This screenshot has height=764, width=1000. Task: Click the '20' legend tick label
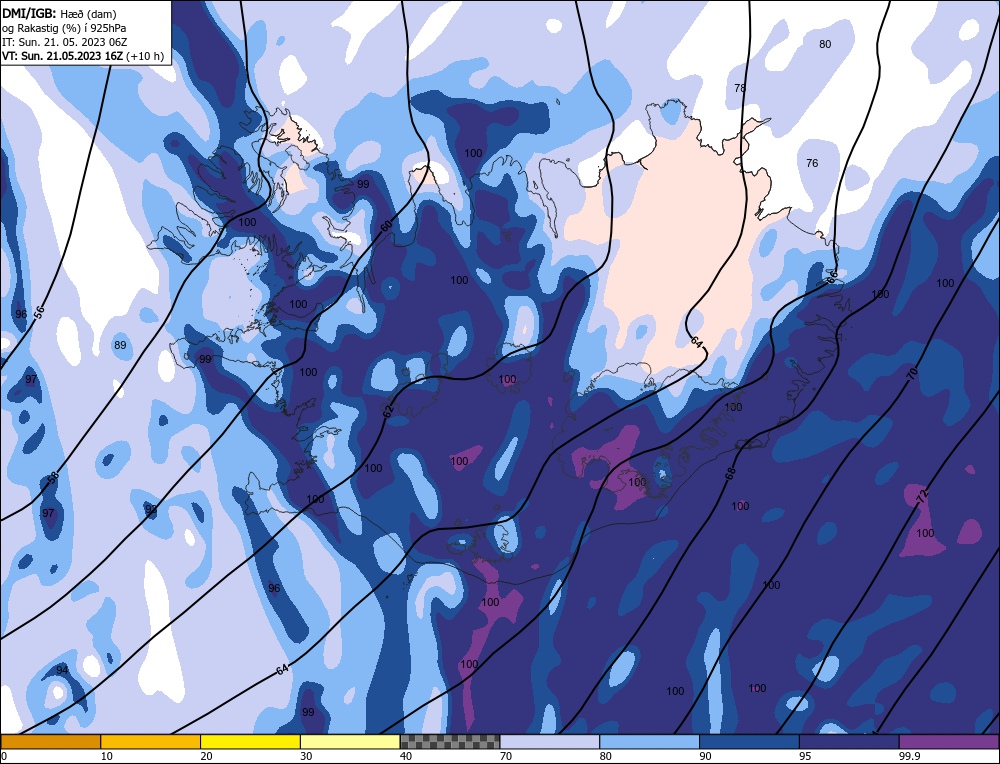click(x=206, y=756)
